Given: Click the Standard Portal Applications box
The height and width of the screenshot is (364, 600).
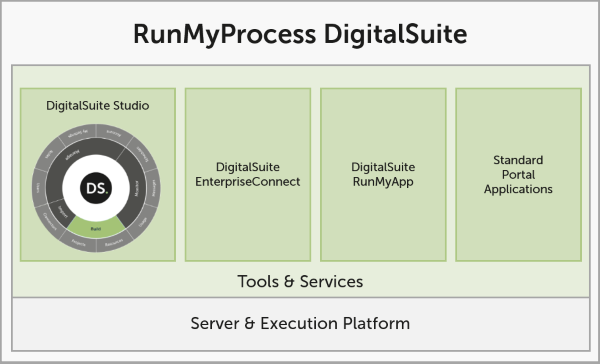Looking at the screenshot, I should [518, 175].
